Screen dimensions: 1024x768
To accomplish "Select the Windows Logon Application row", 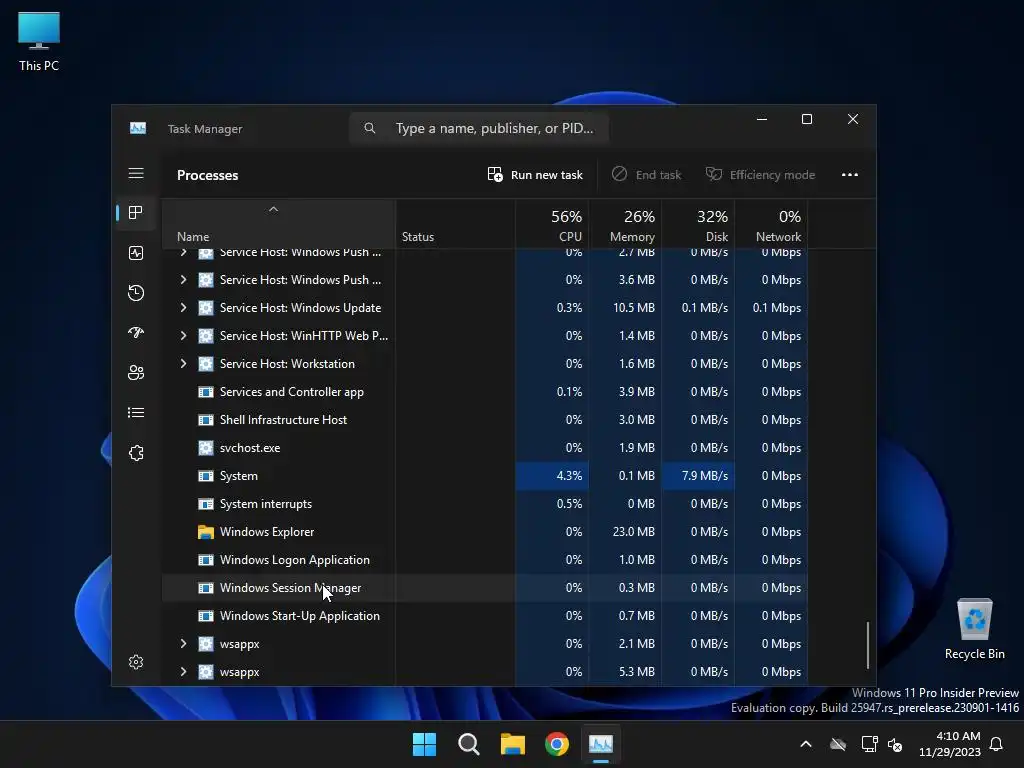I will [485, 560].
